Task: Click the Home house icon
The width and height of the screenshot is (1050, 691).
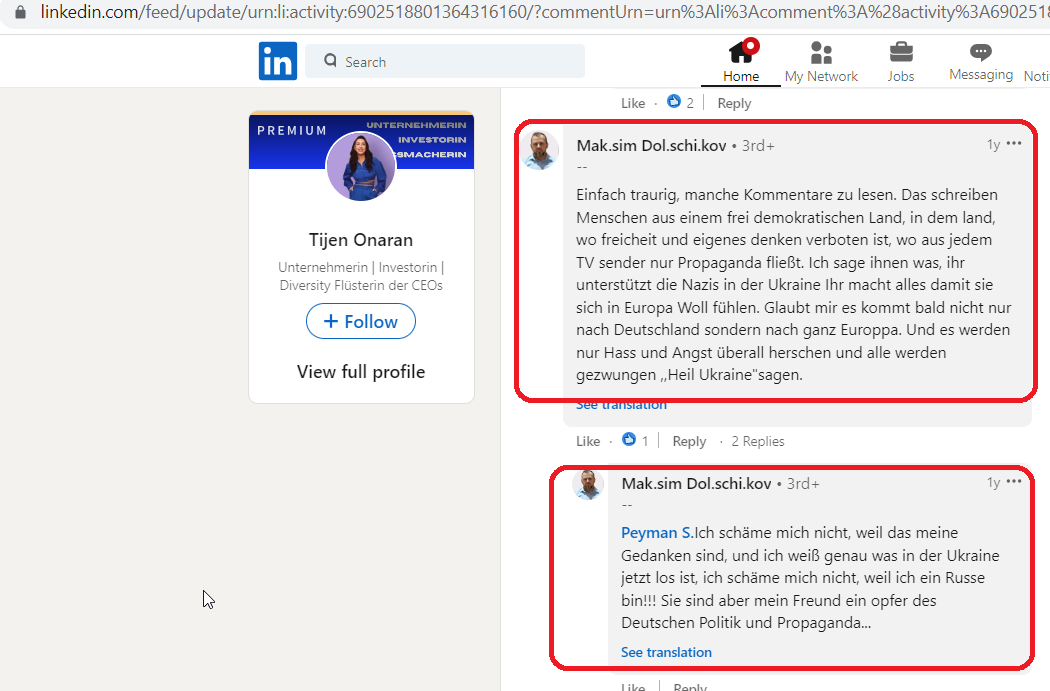Action: click(741, 52)
